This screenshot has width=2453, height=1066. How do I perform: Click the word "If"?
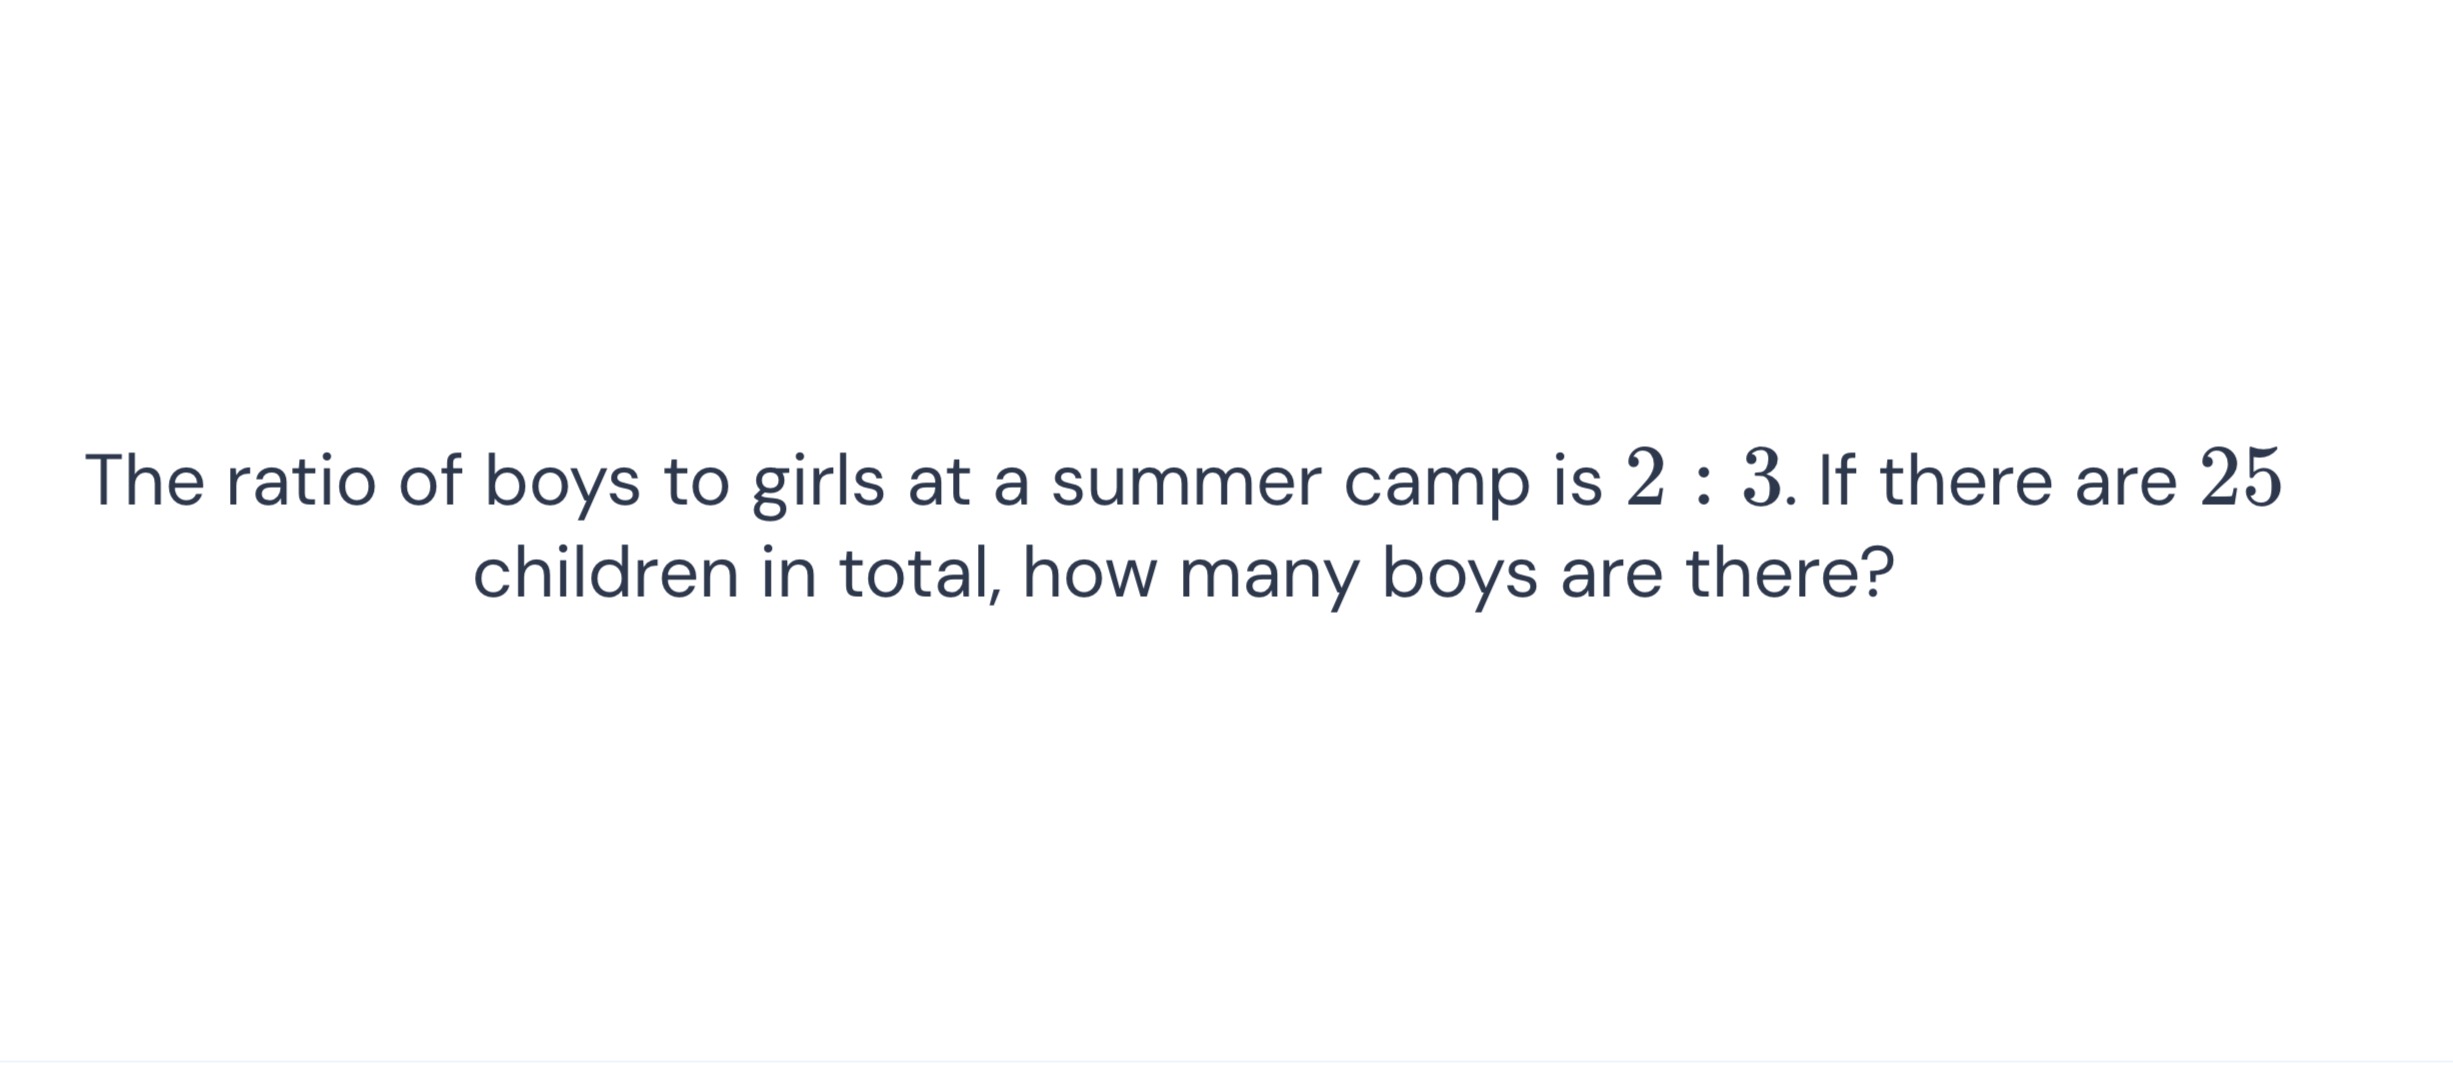point(1837,480)
